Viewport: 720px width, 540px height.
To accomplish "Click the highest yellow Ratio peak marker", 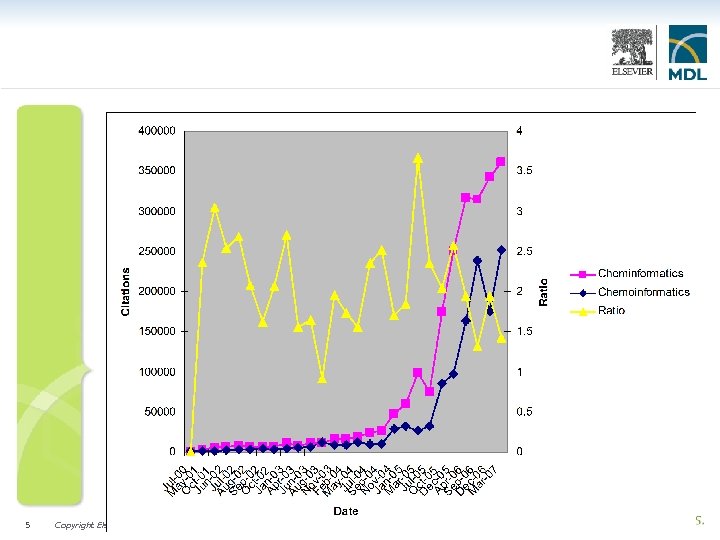I will (418, 158).
